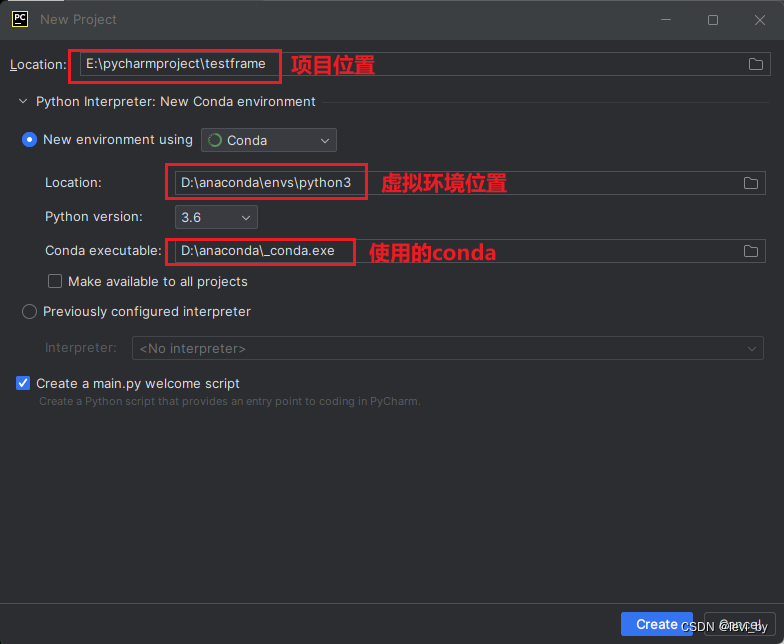The width and height of the screenshot is (784, 644).
Task: Maximize the New Project window
Action: [x=712, y=20]
